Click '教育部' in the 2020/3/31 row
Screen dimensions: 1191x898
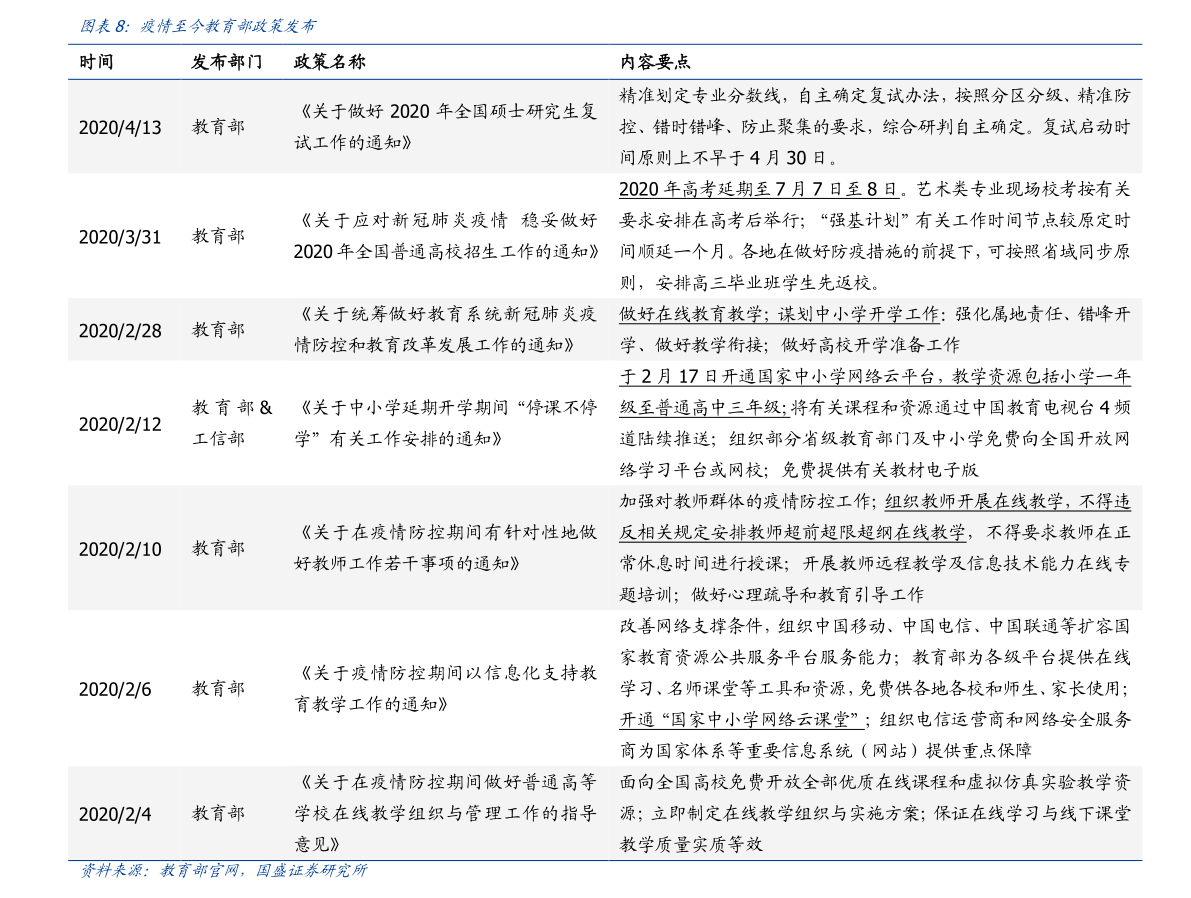click(218, 236)
